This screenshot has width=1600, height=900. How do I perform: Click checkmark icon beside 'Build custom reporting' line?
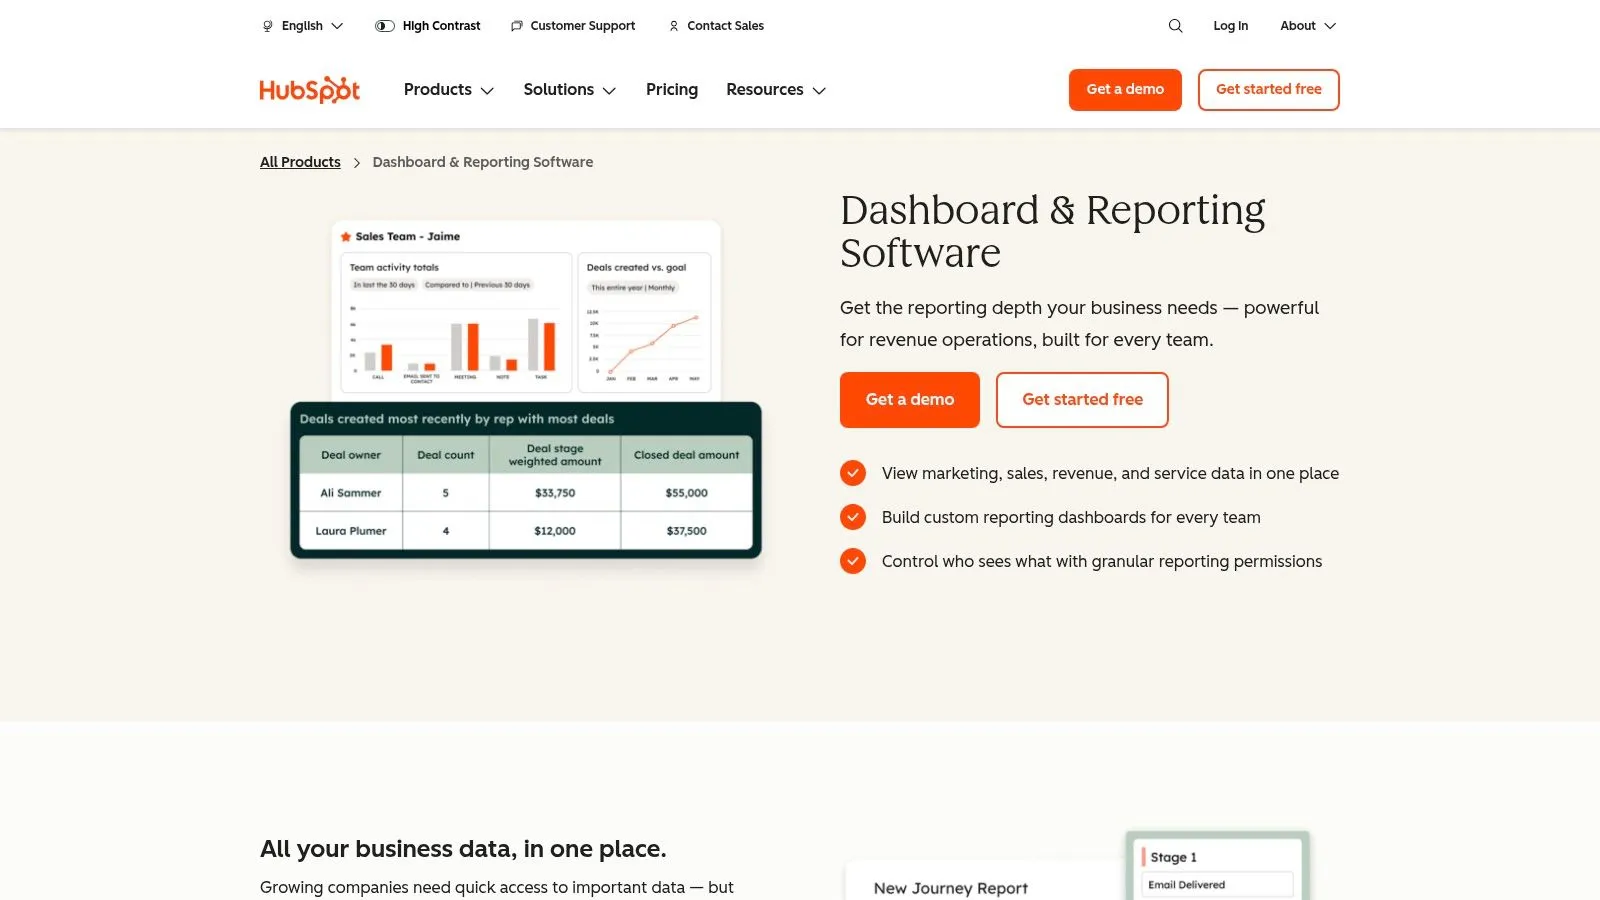tap(853, 517)
